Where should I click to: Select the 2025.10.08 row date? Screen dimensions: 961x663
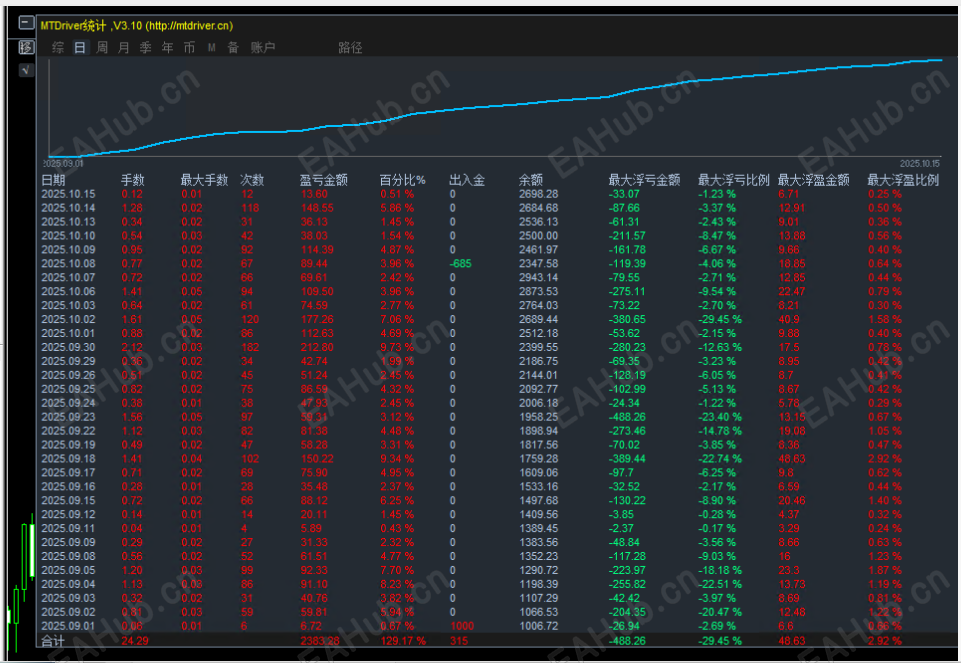tap(68, 263)
